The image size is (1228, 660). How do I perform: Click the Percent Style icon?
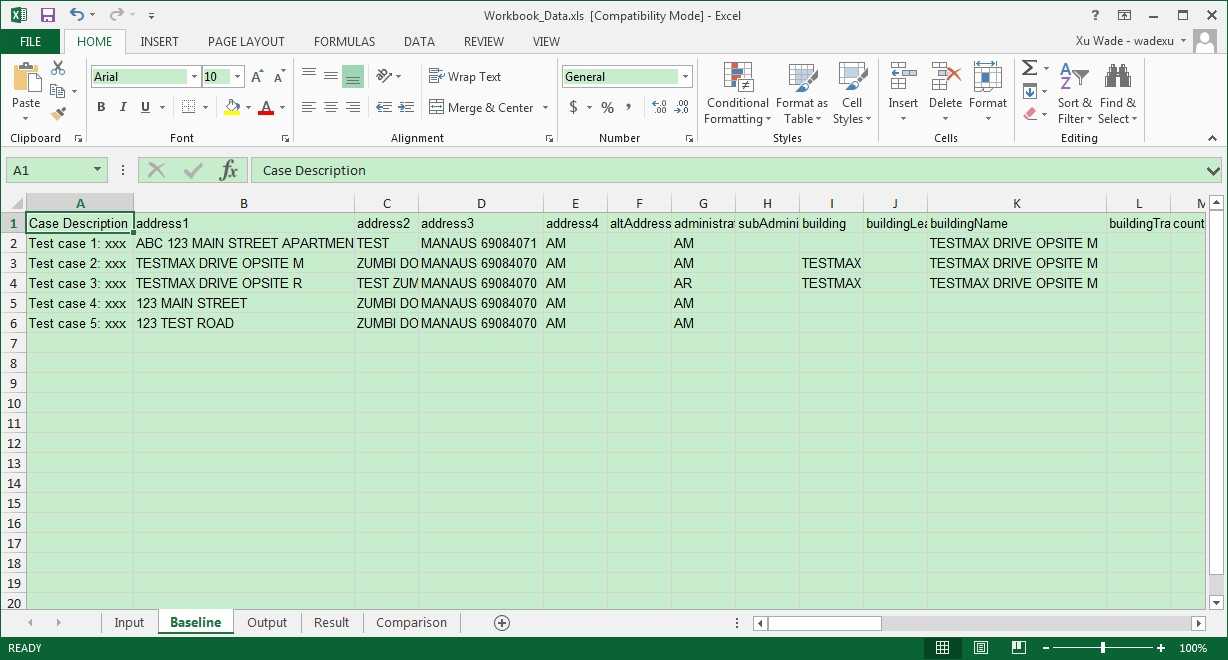coord(607,107)
